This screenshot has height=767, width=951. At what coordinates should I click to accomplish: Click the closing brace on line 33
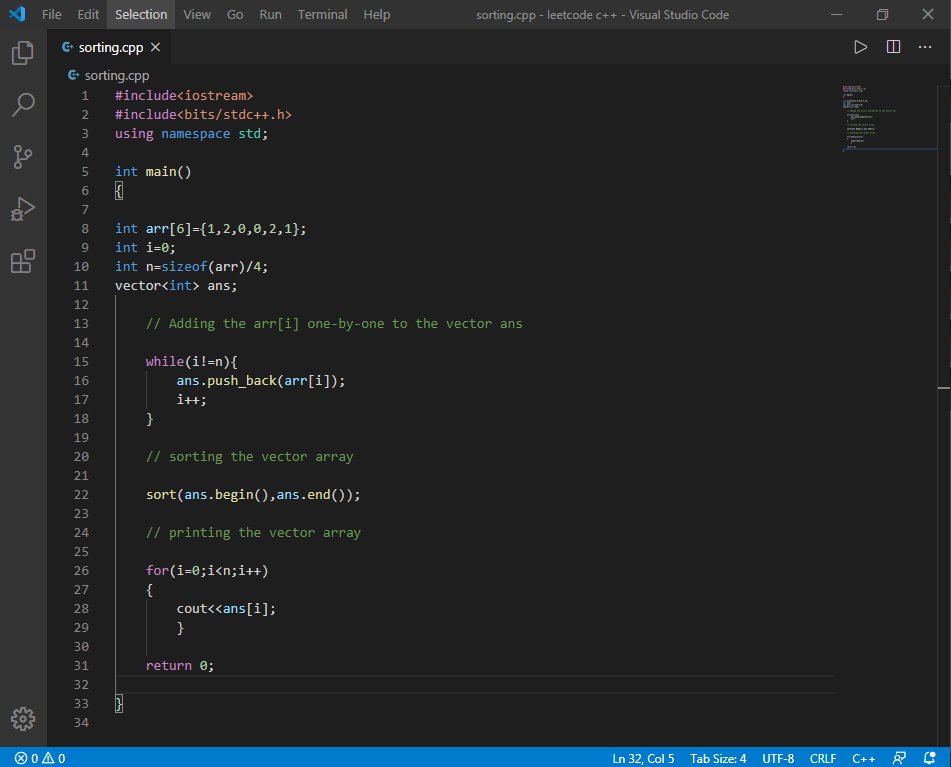point(119,704)
